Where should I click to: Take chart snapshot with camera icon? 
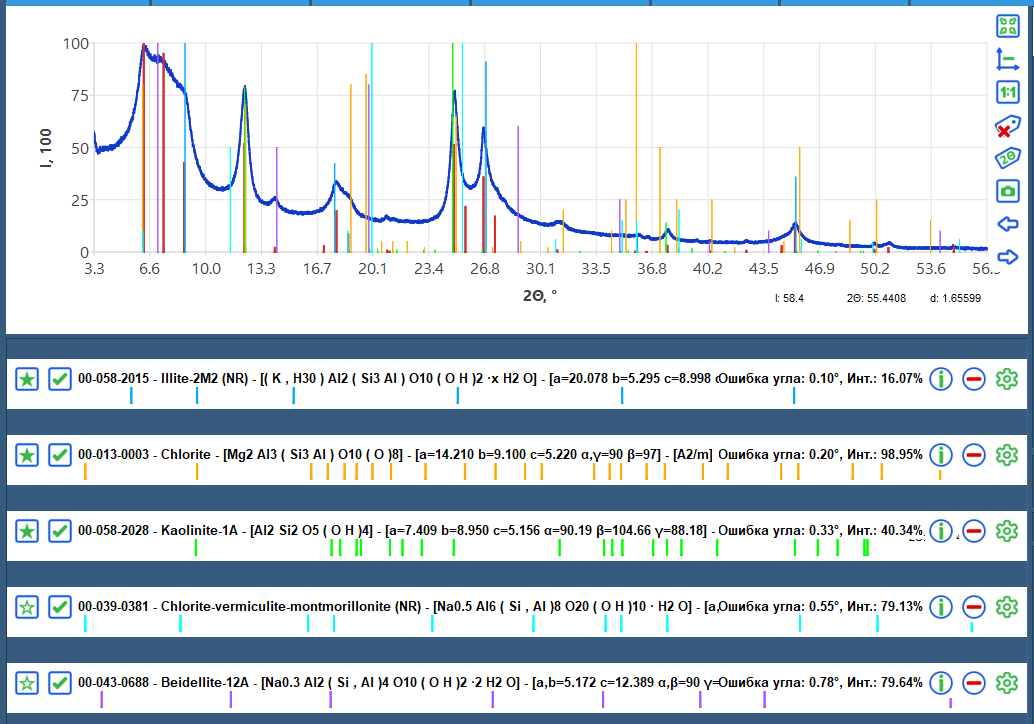[x=1007, y=191]
